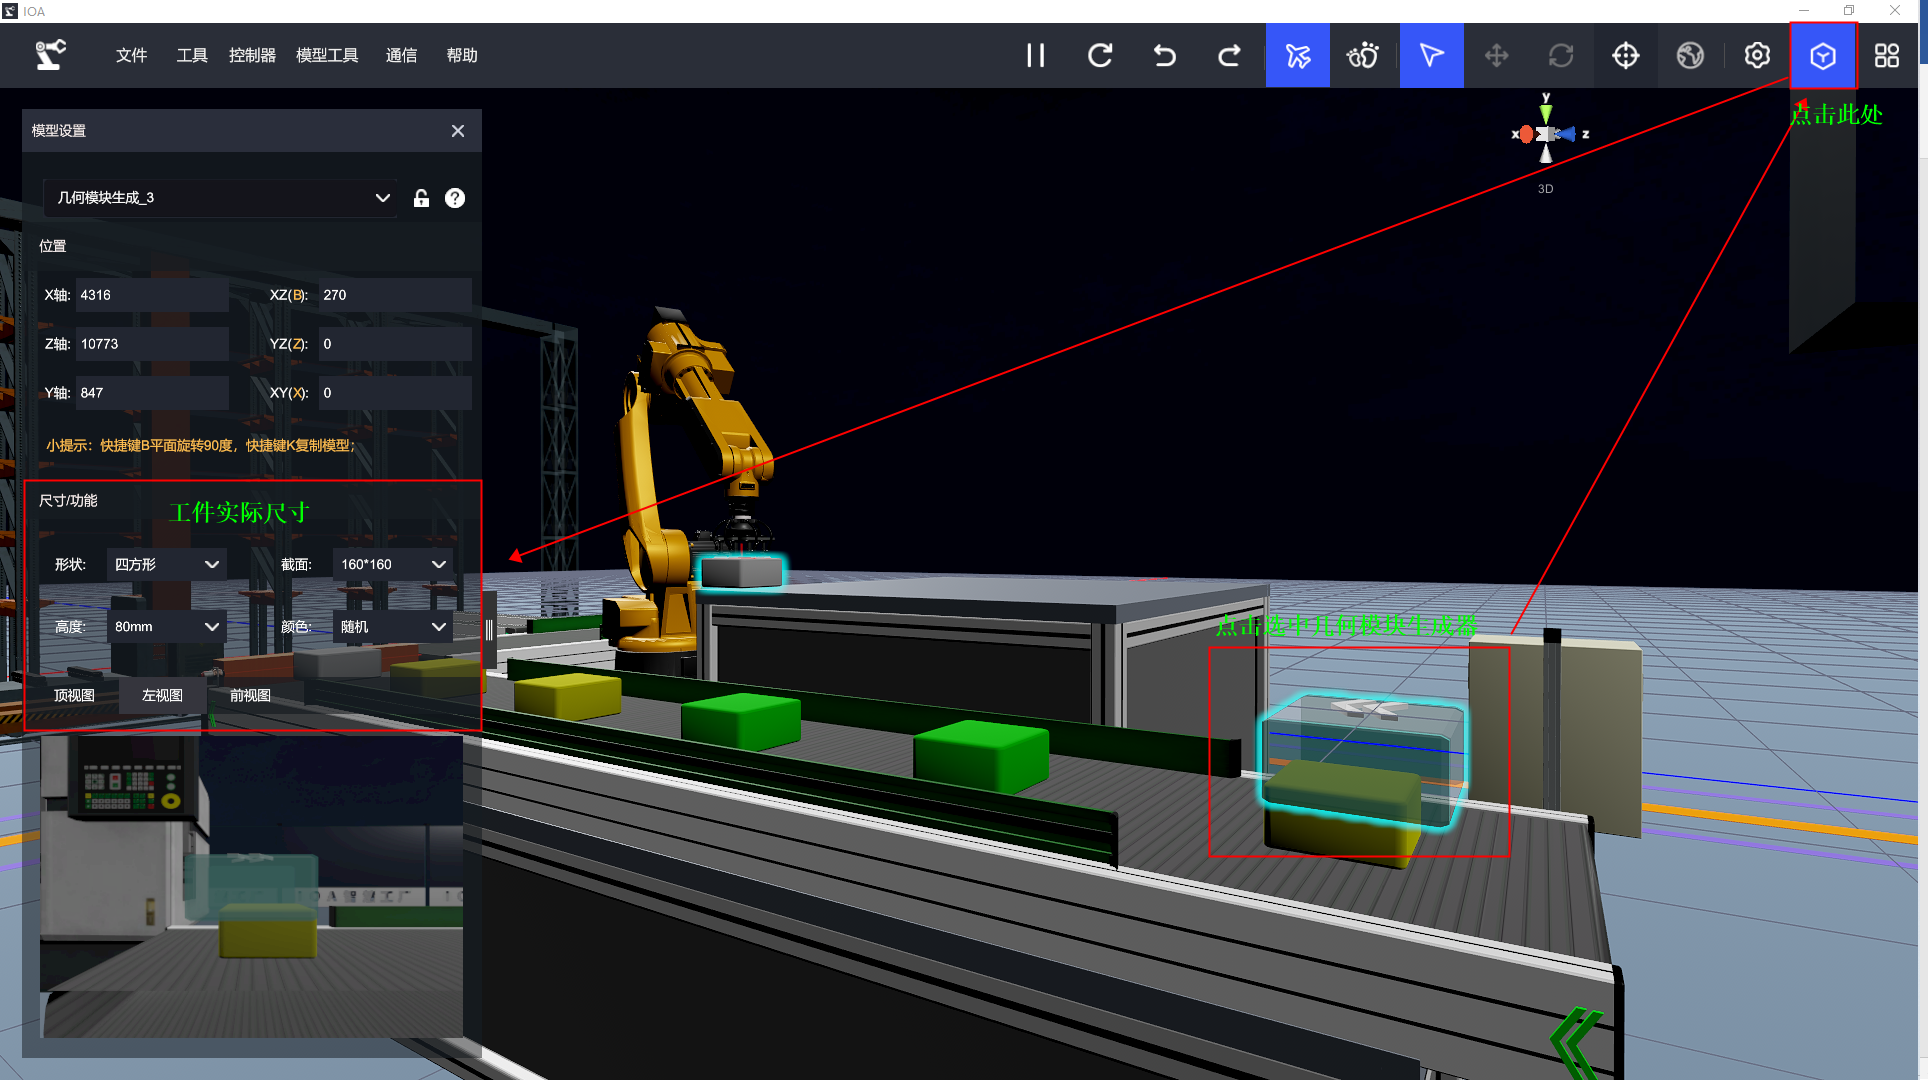Switch to 左视图 left view
Screen dimensions: 1928x1080
pyautogui.click(x=162, y=695)
